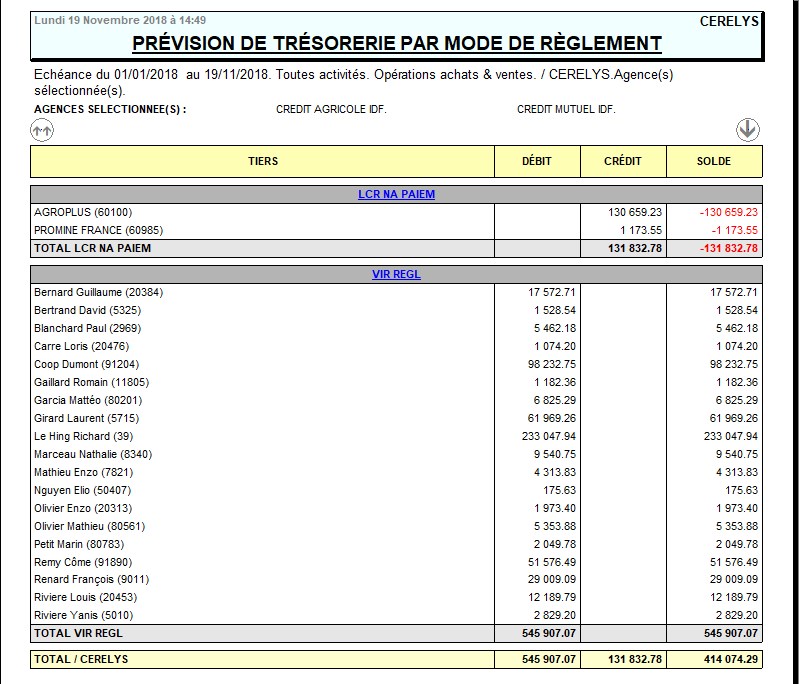799x684 pixels.
Task: Click the DÉBIT column header
Action: [x=537, y=161]
